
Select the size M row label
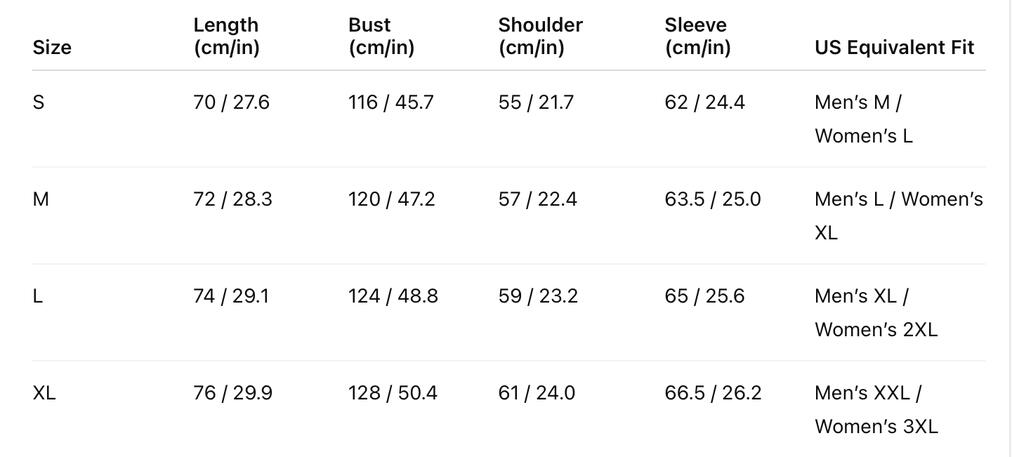click(x=41, y=199)
